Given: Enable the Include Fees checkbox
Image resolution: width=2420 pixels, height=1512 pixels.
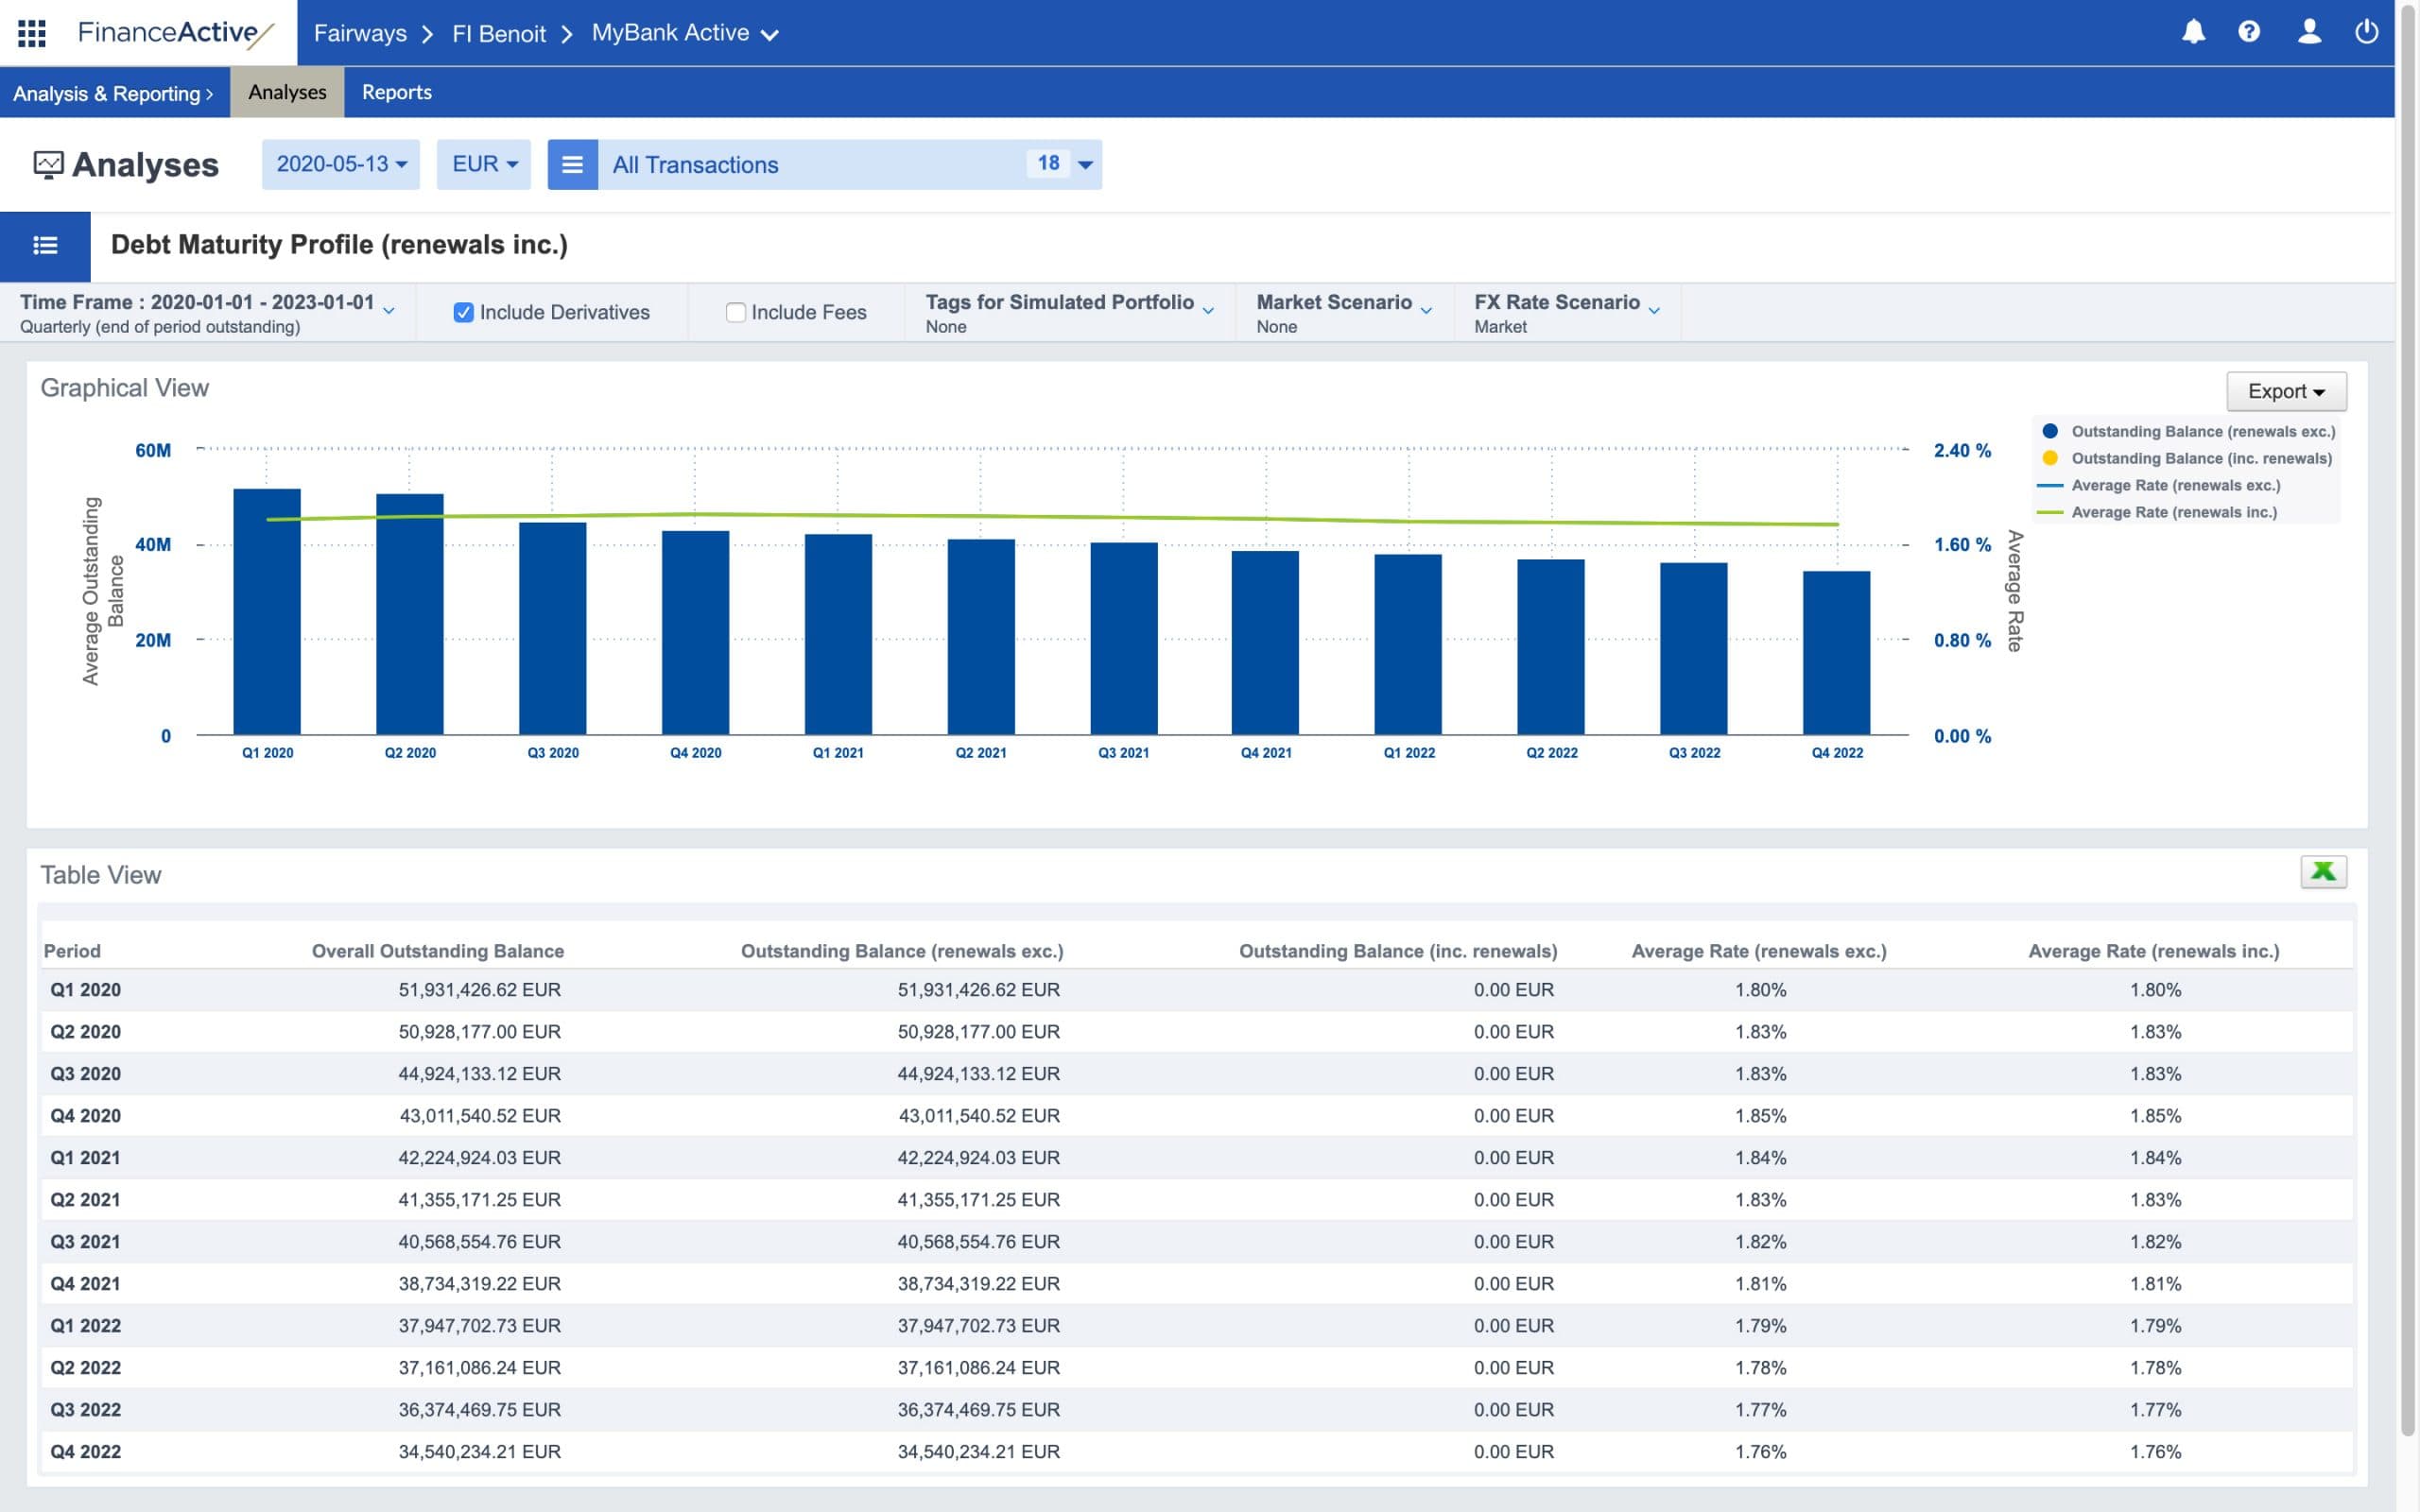Looking at the screenshot, I should 736,313.
